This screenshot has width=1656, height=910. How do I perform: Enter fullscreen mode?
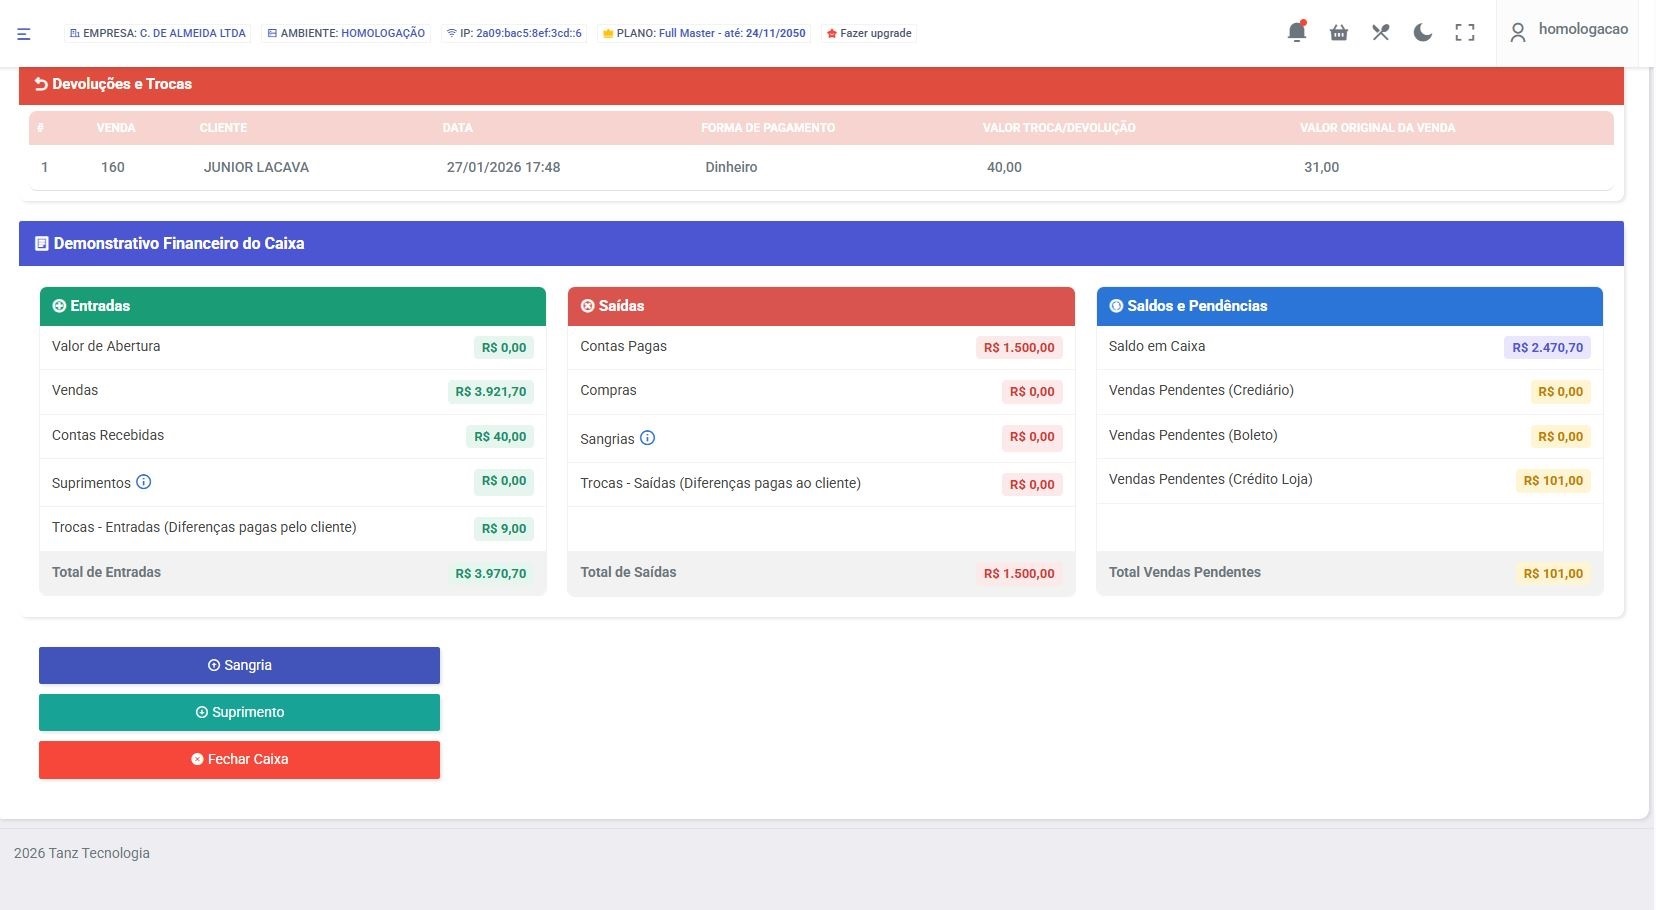tap(1465, 33)
